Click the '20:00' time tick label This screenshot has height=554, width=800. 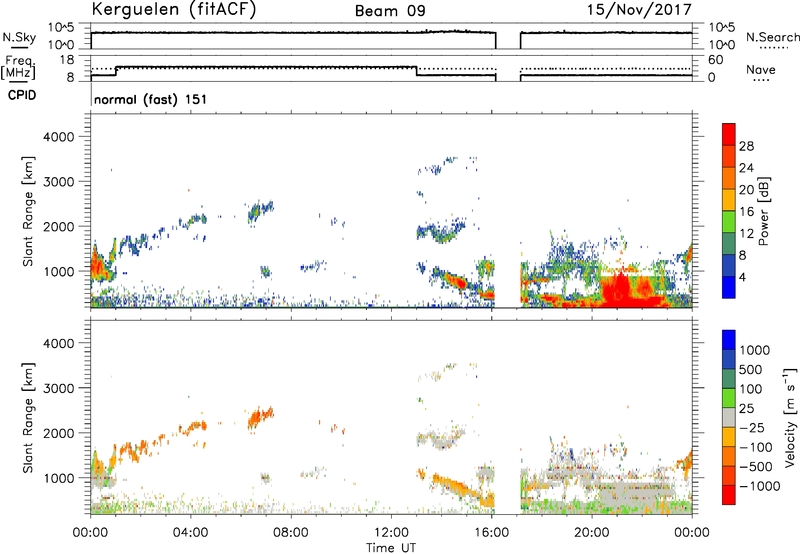tap(591, 533)
